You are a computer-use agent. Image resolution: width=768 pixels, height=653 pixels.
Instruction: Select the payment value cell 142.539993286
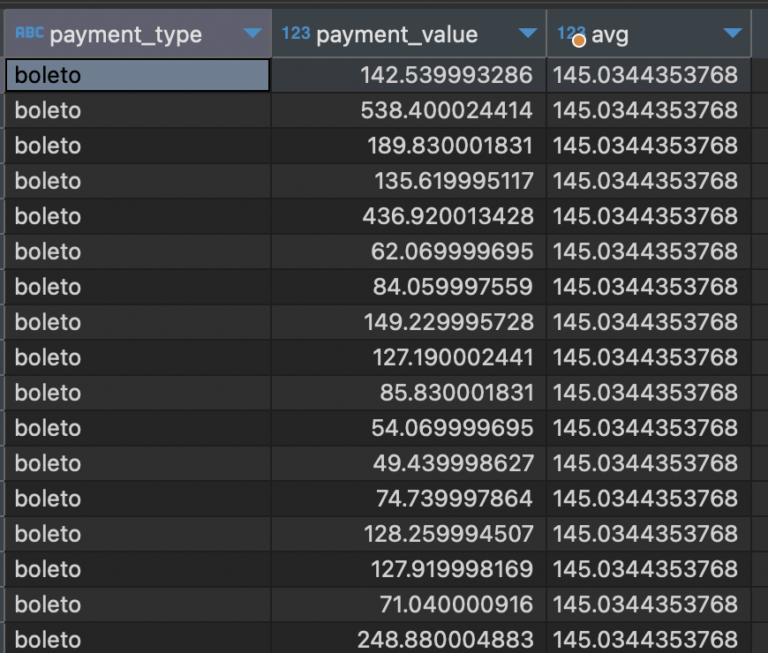pyautogui.click(x=446, y=75)
